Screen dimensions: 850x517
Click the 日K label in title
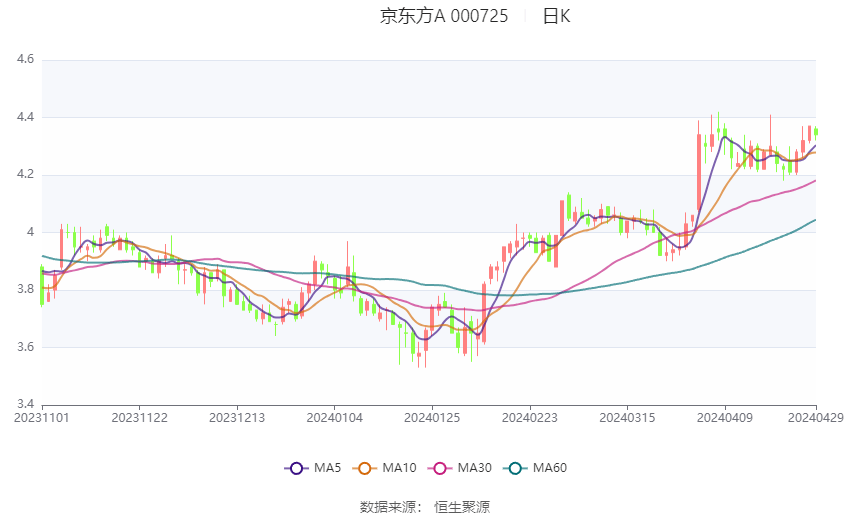point(556,16)
